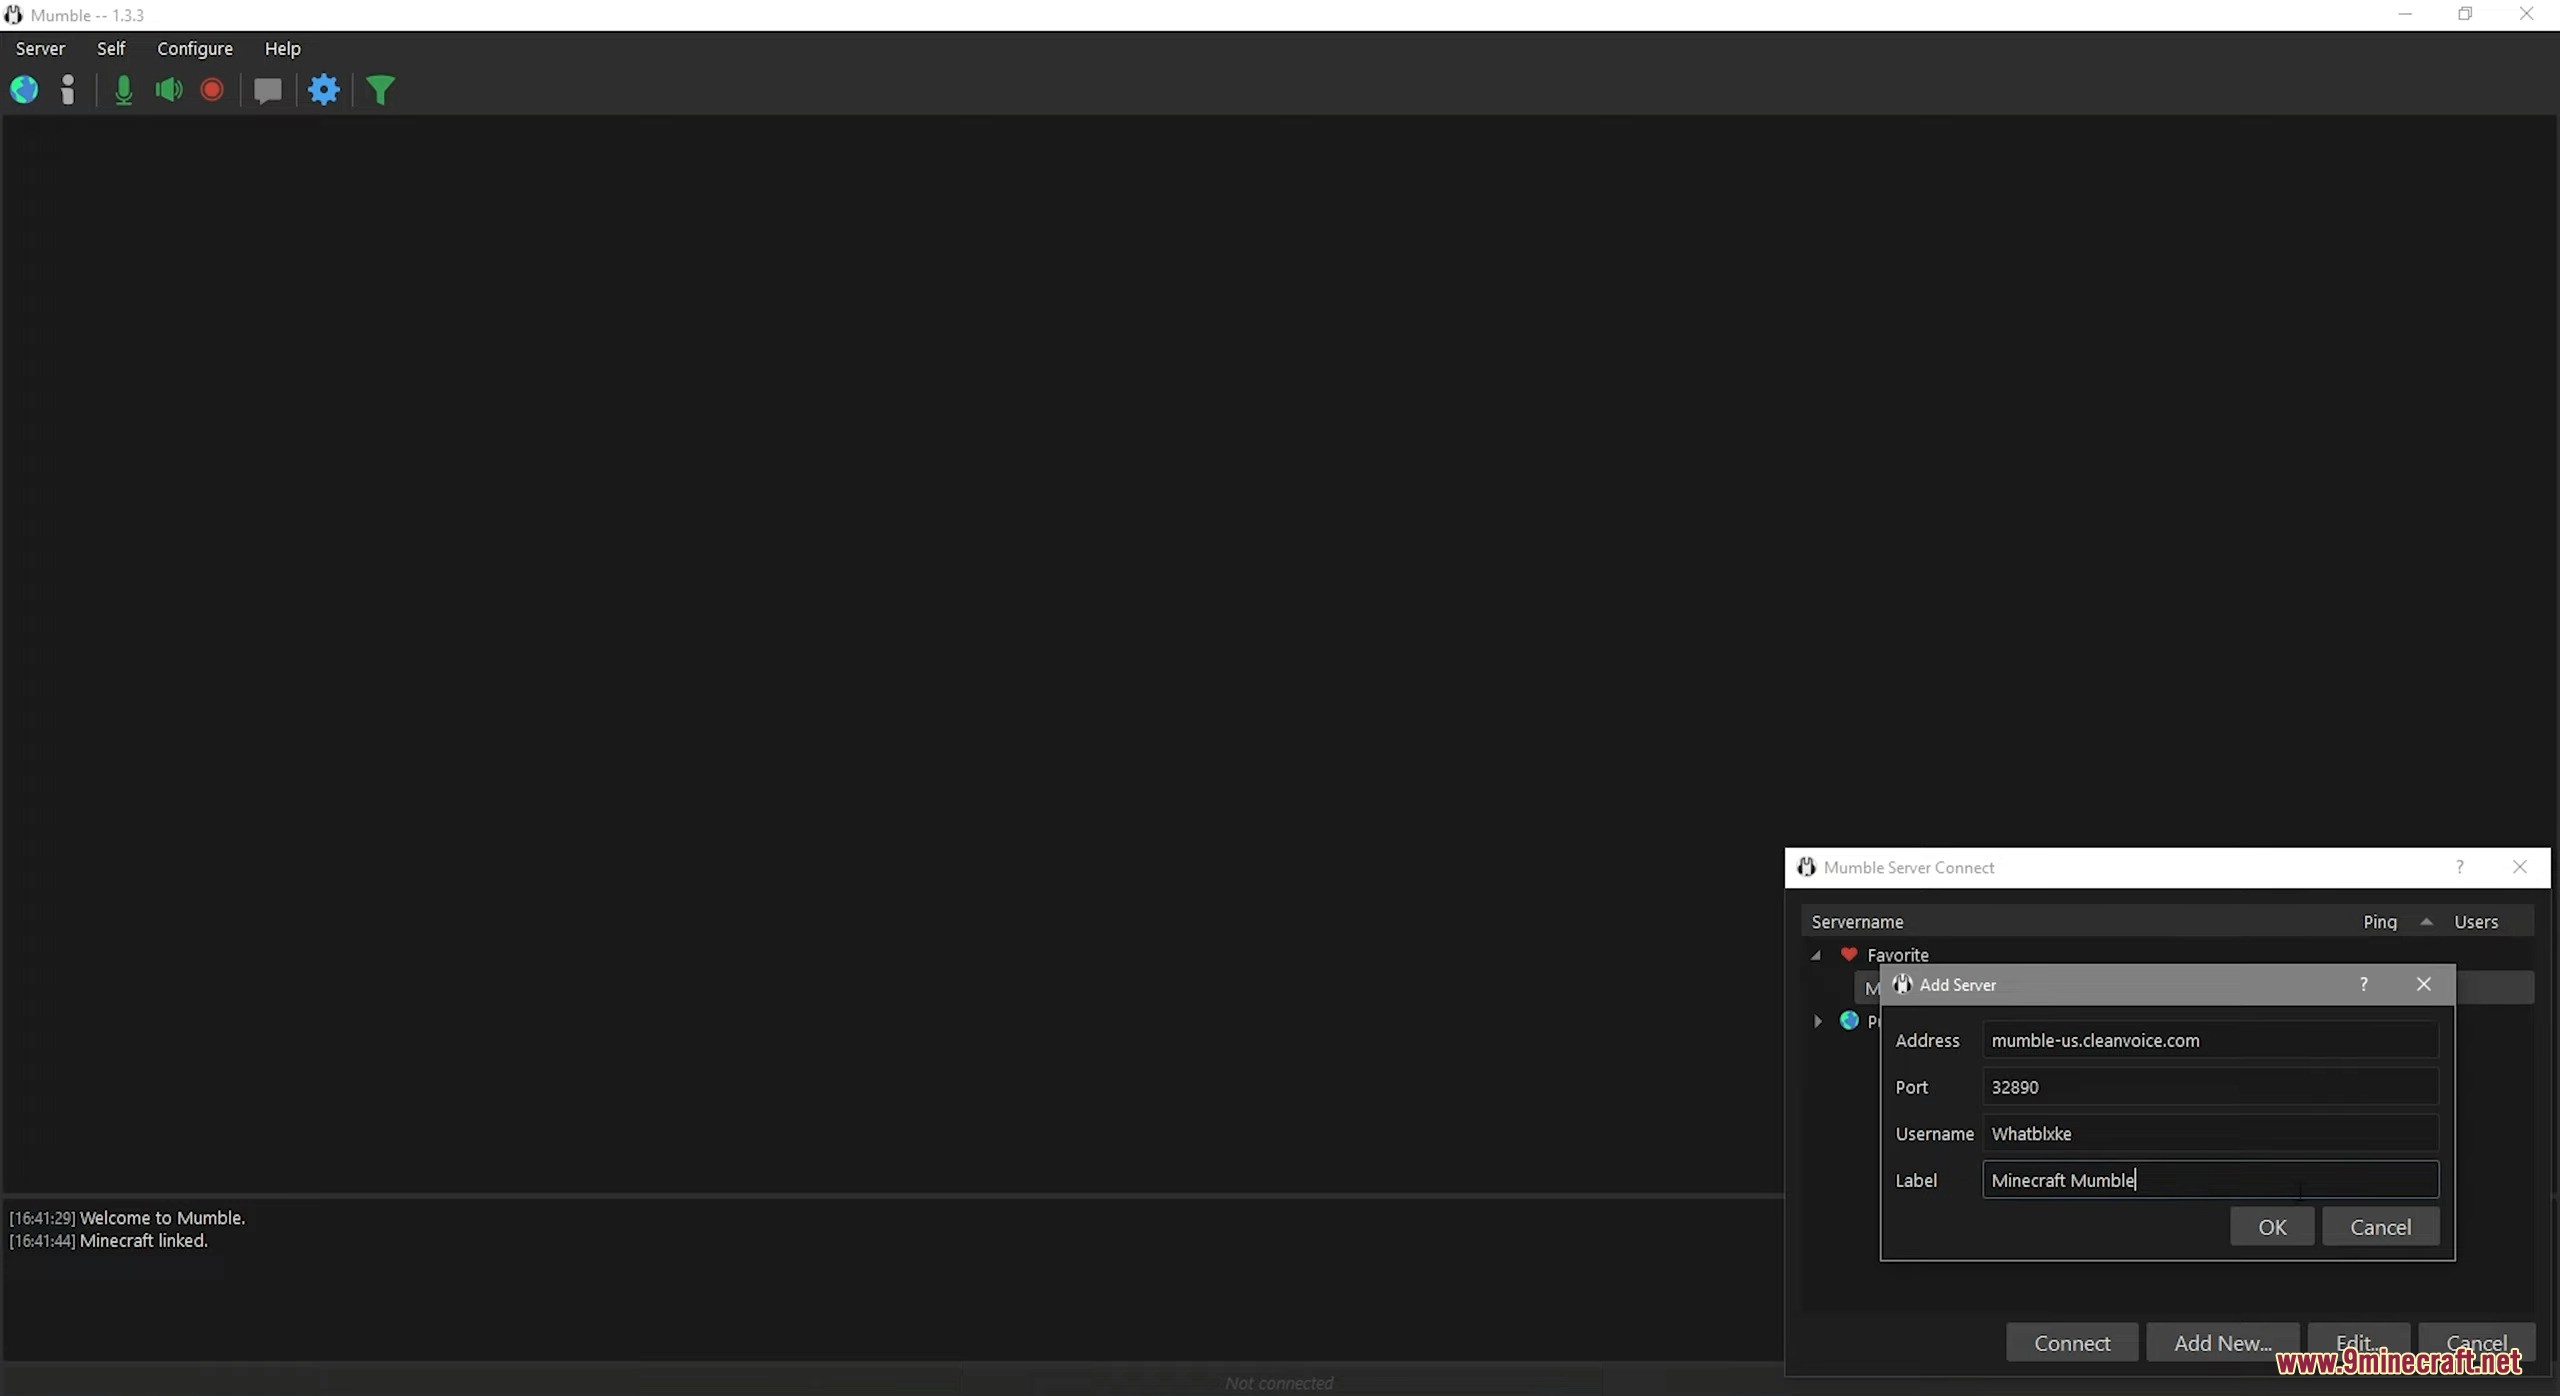Click the 'Minecraft linked.' log entry
The height and width of the screenshot is (1396, 2560).
tap(144, 1241)
